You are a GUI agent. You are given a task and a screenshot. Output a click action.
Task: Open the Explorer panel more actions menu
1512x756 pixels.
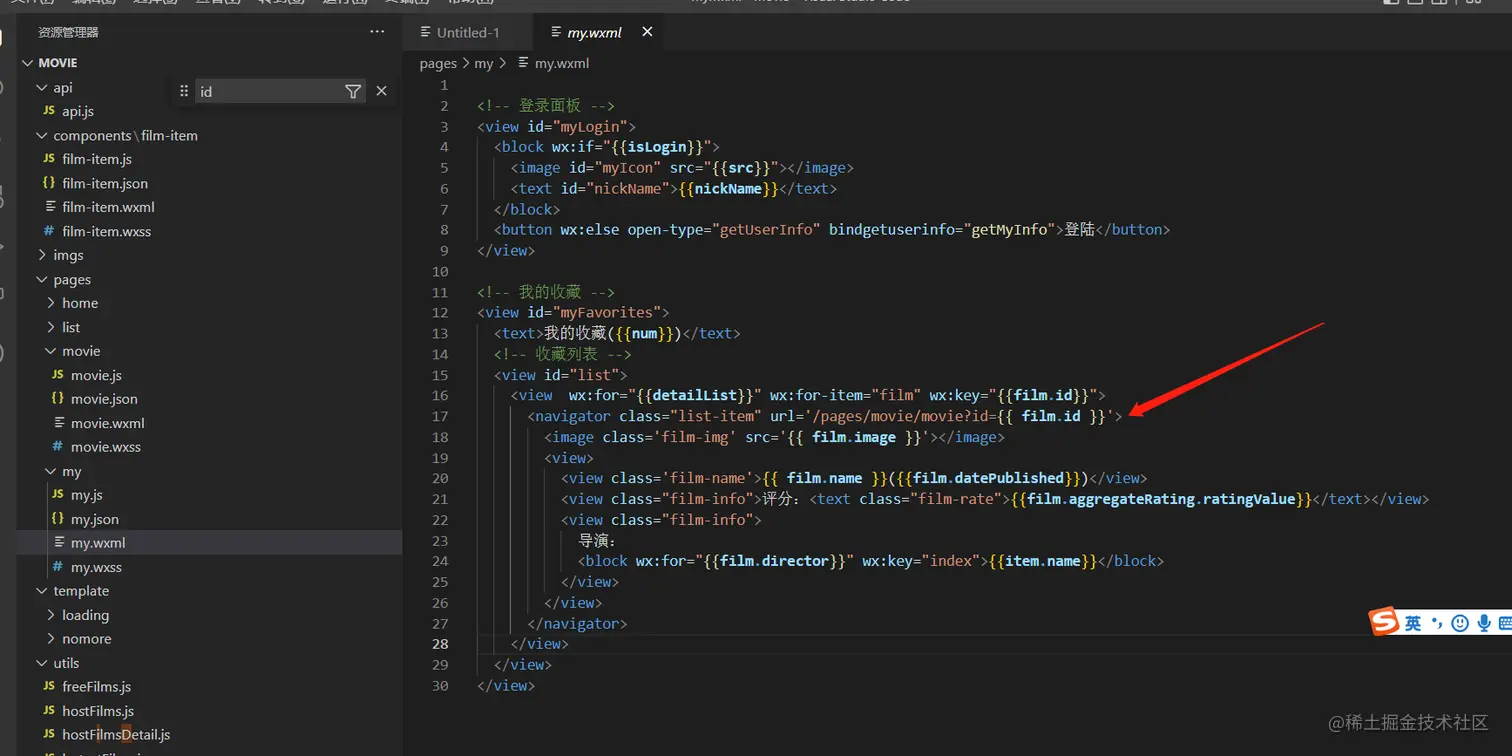(x=377, y=32)
